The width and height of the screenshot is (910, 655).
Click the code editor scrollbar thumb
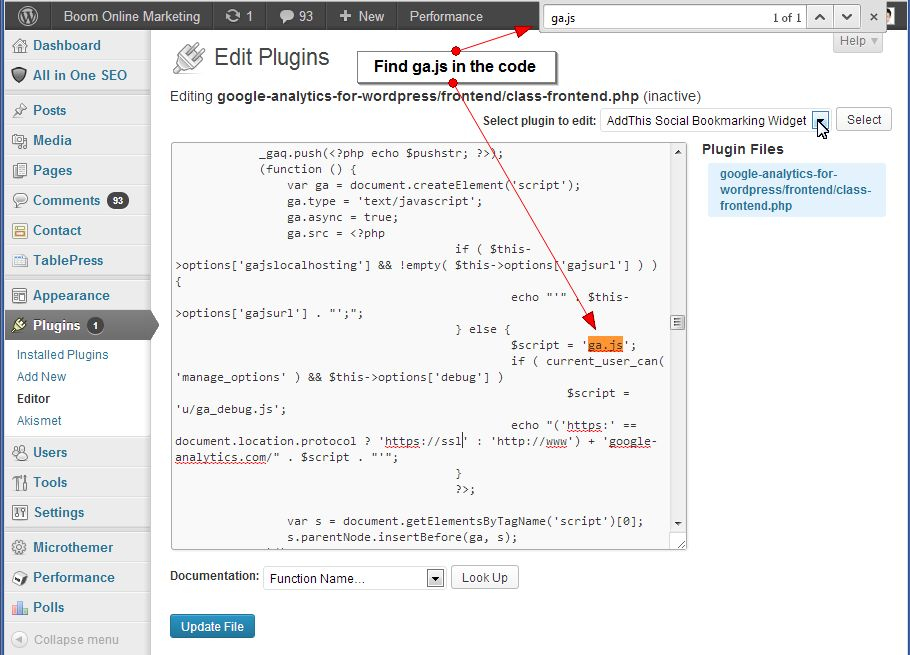click(677, 322)
